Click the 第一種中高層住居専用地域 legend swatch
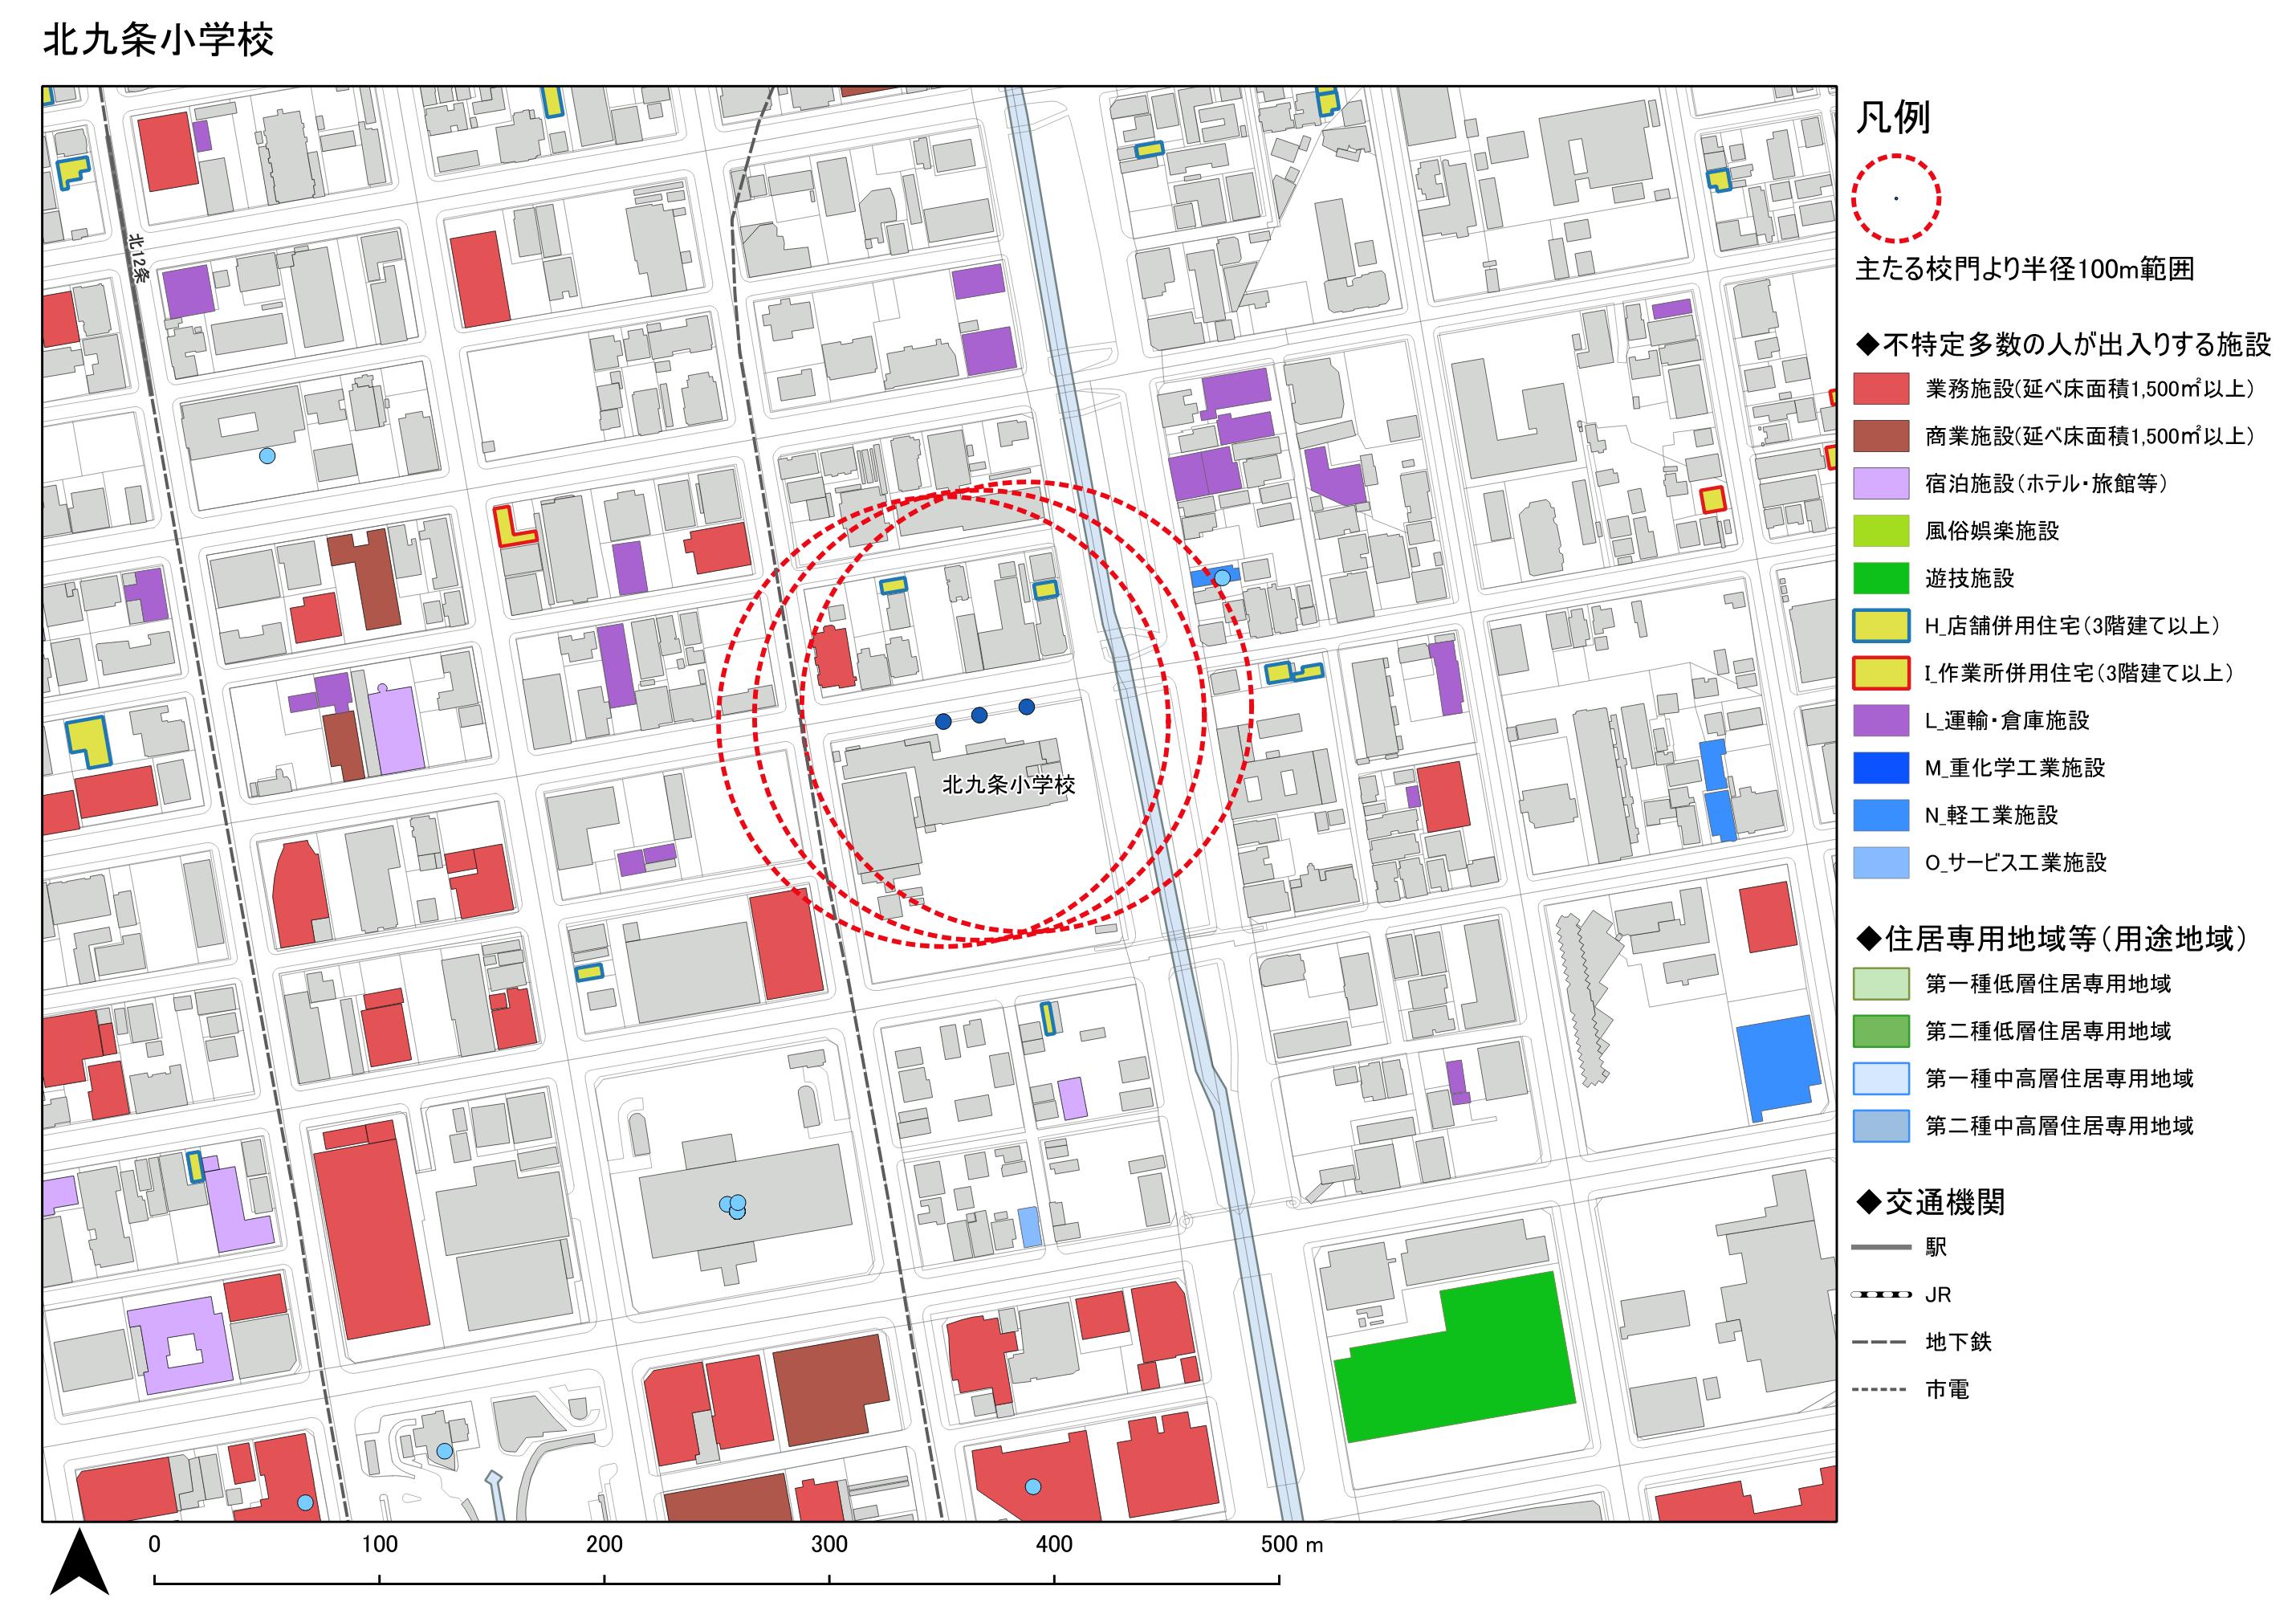2296x1610 pixels. 1881,1078
